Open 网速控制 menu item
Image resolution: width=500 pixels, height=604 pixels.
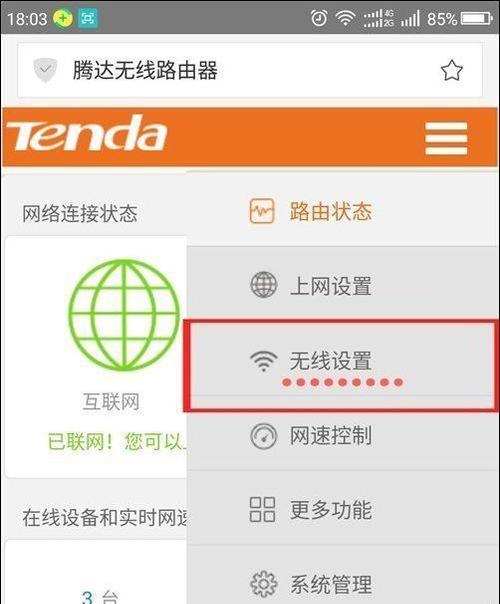[343, 436]
